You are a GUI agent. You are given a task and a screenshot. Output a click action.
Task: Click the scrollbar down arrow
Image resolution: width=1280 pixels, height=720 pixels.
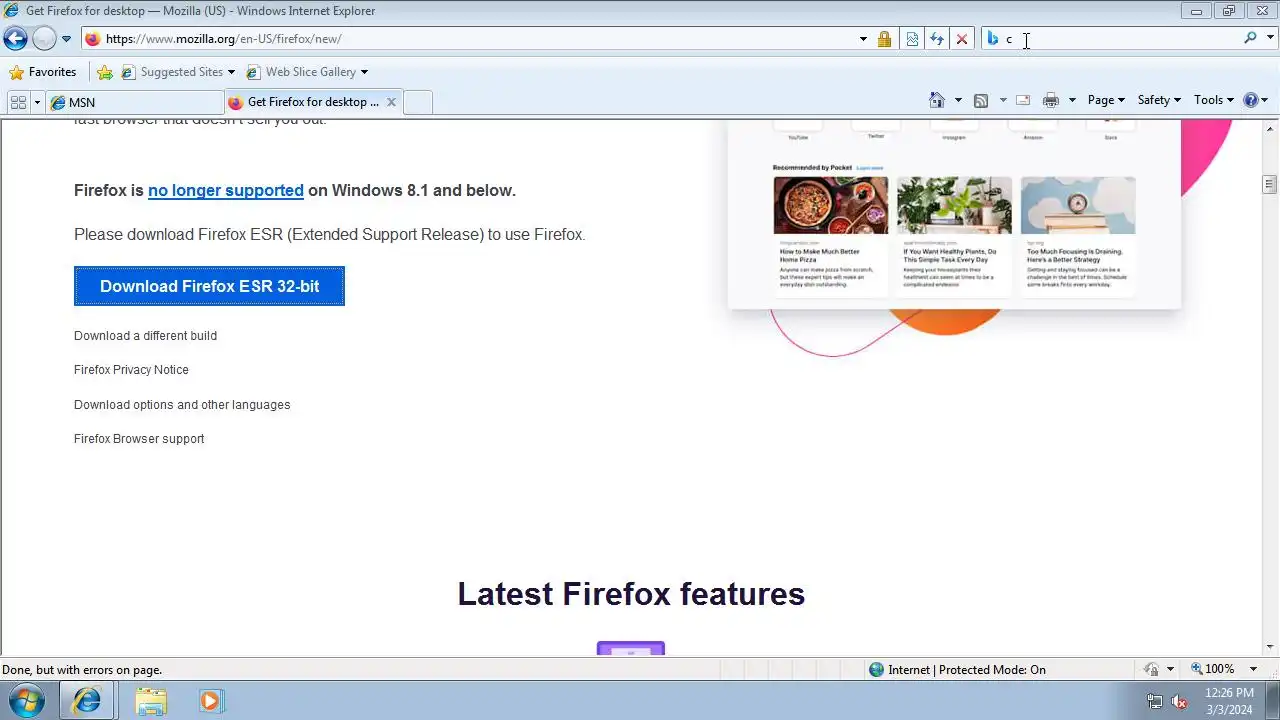(x=1270, y=647)
